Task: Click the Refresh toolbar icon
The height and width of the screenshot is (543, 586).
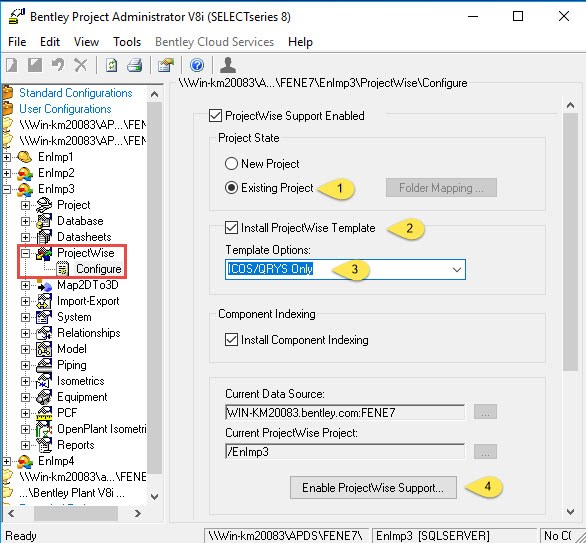Action: [x=111, y=65]
